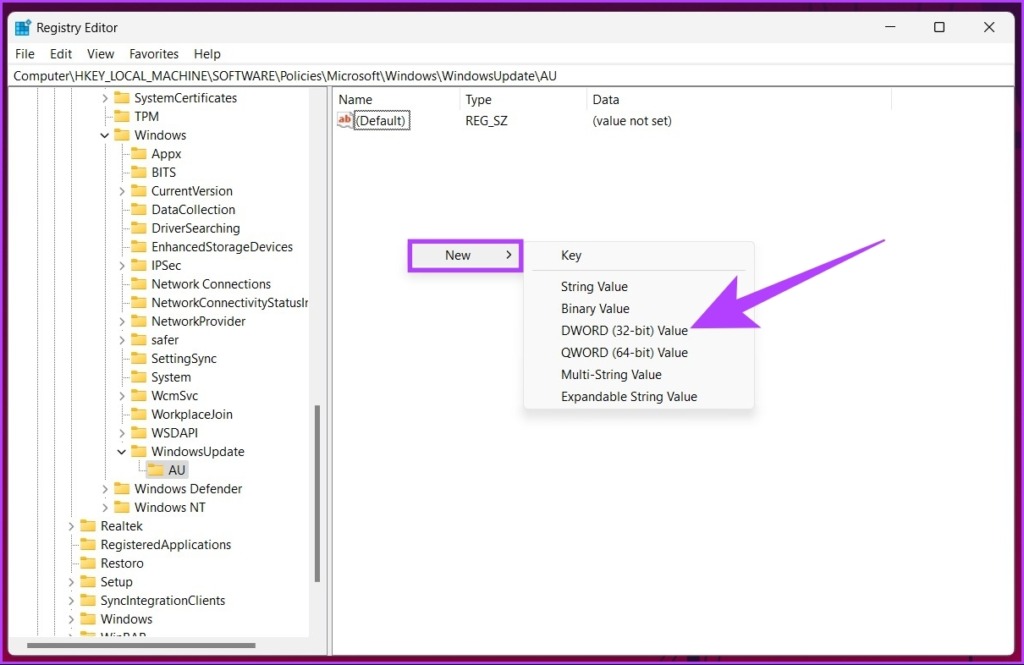Image resolution: width=1024 pixels, height=665 pixels.
Task: Click the New context menu item
Action: [x=465, y=255]
